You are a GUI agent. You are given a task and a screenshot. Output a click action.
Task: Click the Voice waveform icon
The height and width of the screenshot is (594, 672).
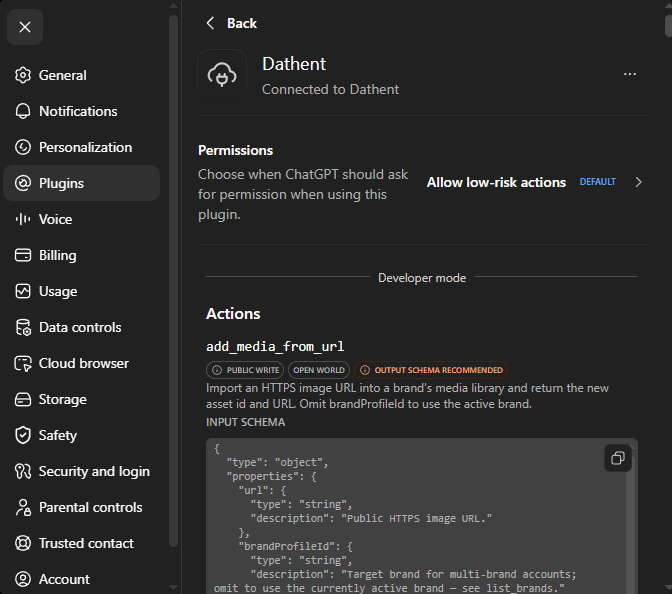[23, 219]
